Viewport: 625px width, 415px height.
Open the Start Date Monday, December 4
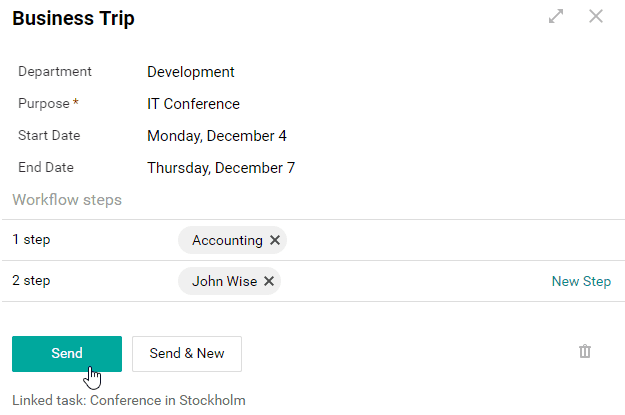coord(217,136)
